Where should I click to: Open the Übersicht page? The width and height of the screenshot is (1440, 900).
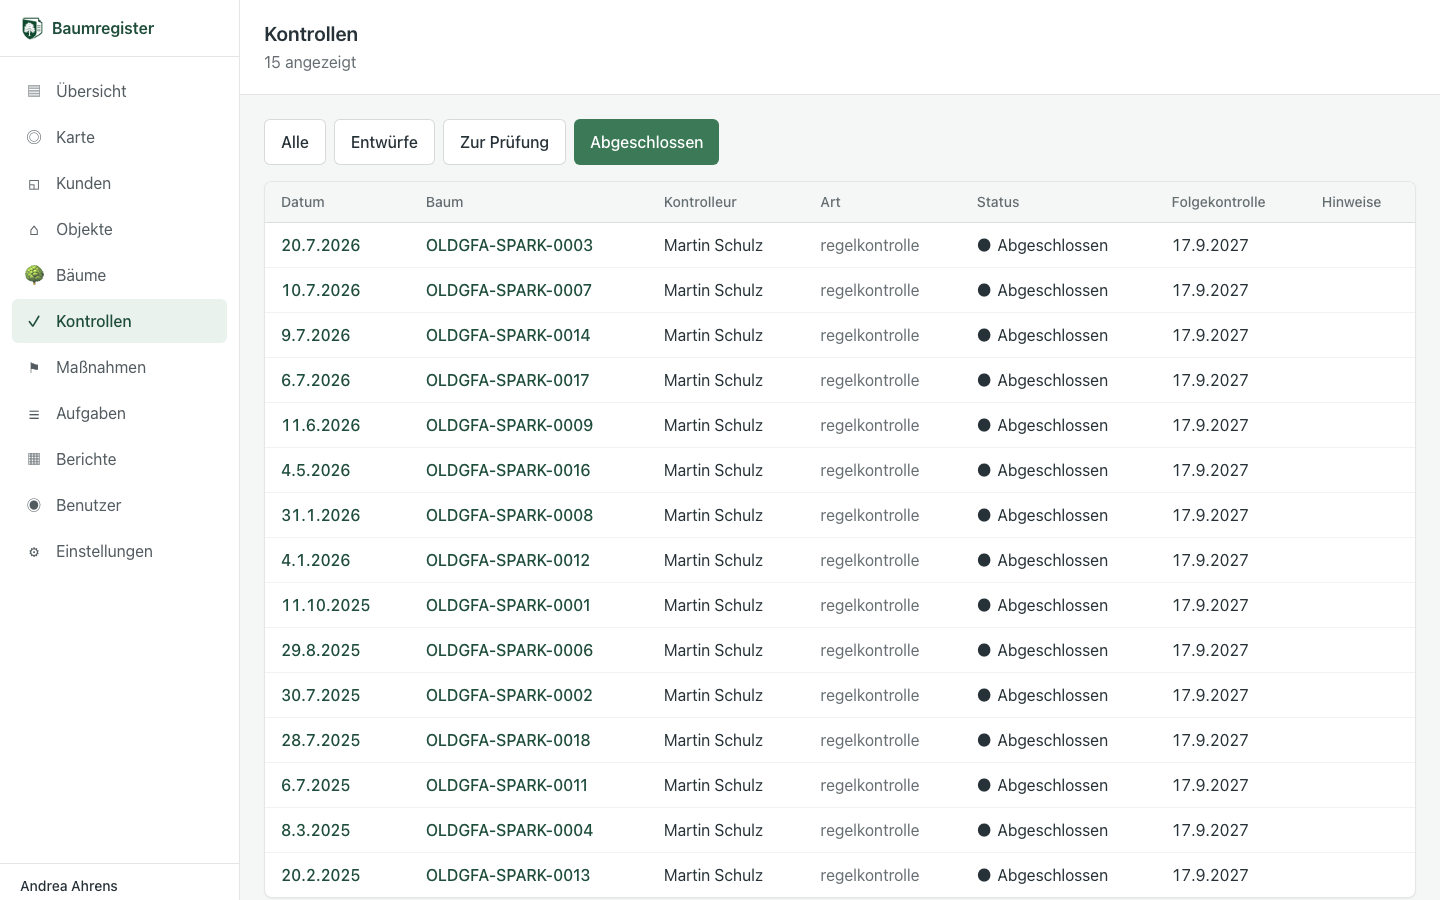click(119, 91)
